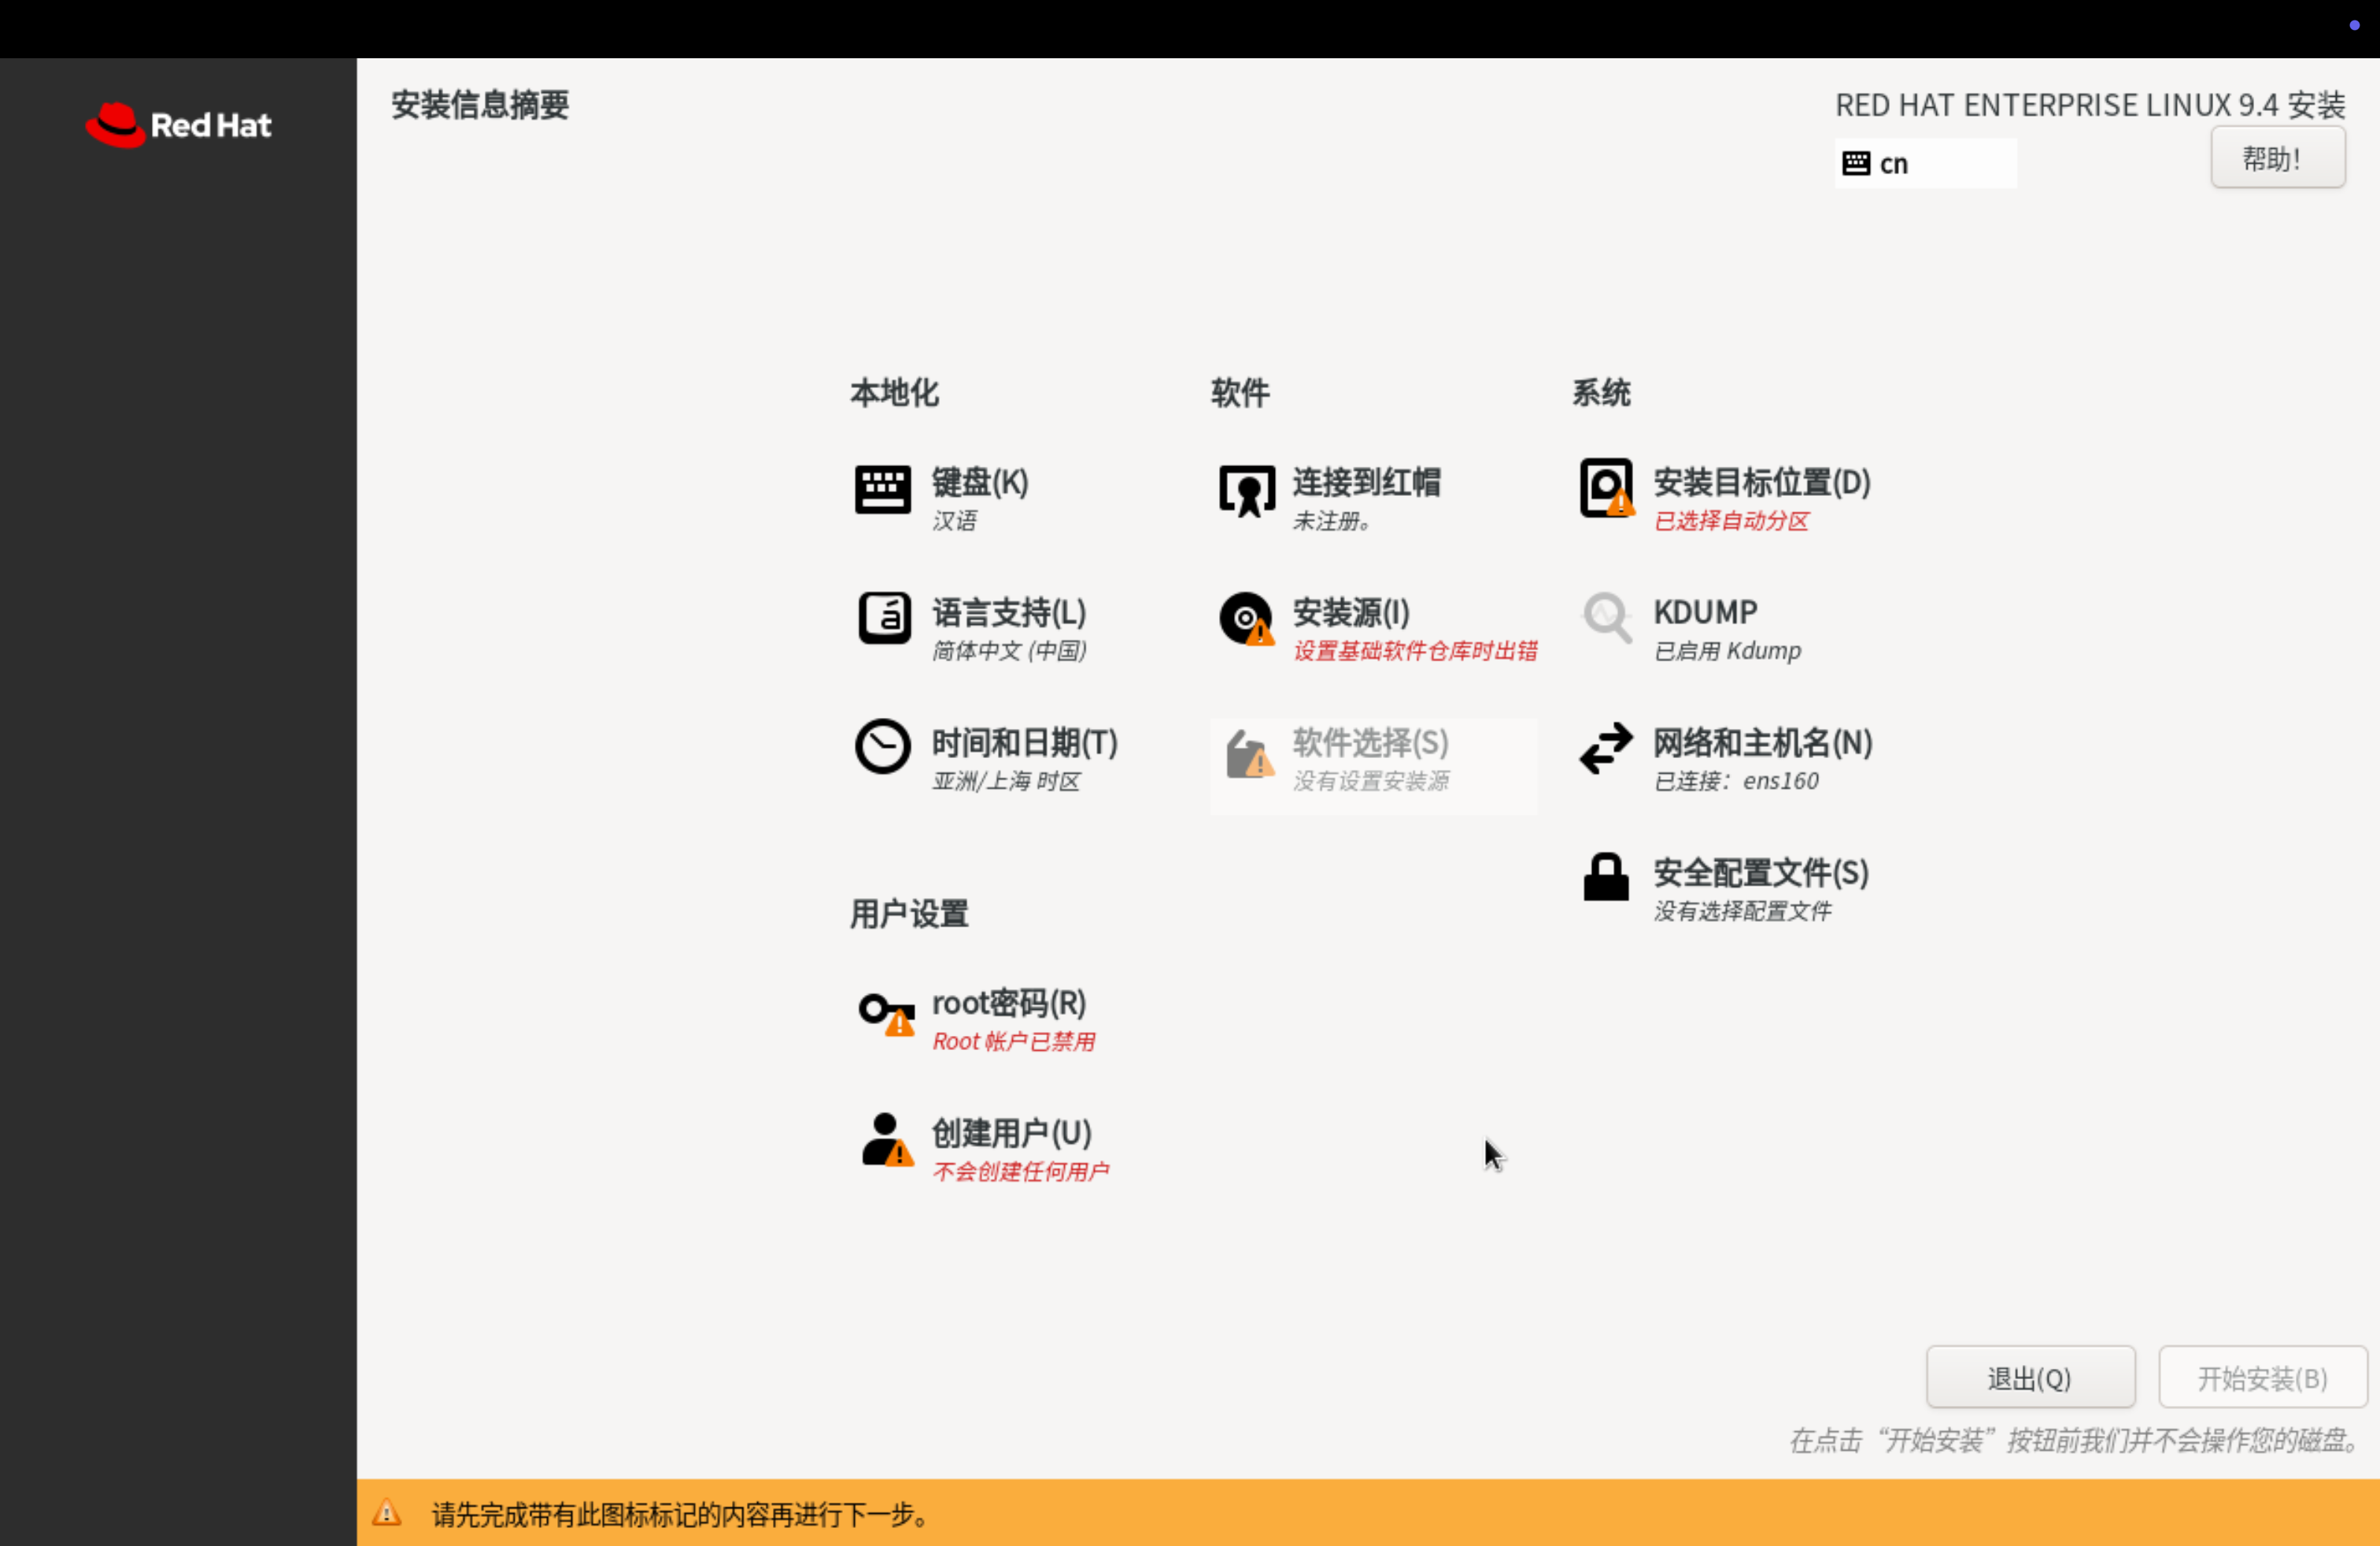Click the 'RED HAT ENTERPRISE LINUX 9.4 安装' title

(2090, 104)
